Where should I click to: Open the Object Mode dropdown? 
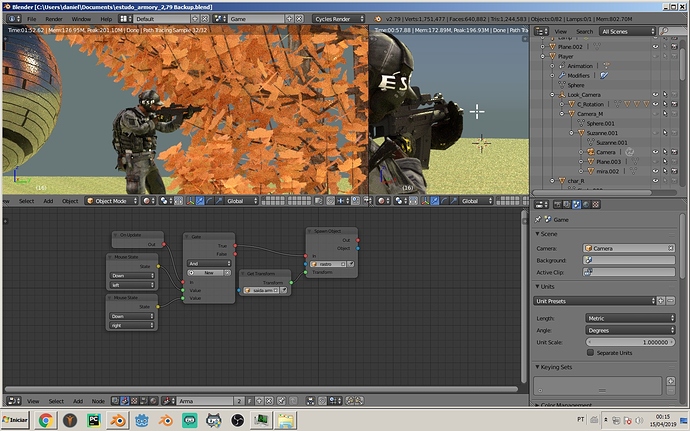tap(112, 201)
